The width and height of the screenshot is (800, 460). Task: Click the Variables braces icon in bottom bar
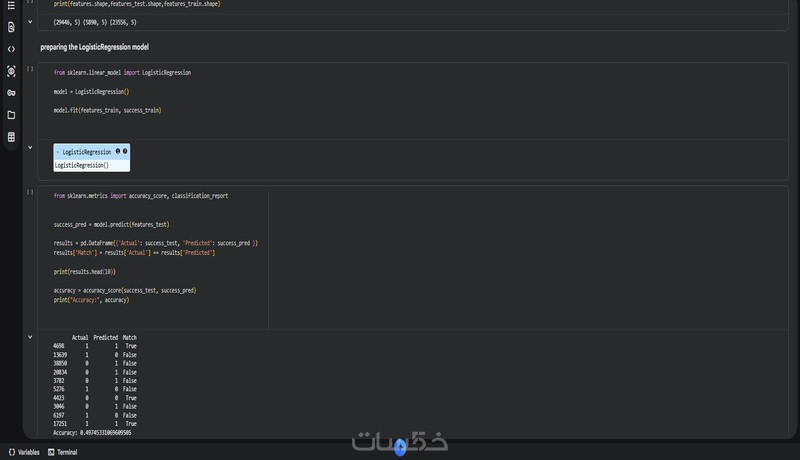click(x=12, y=452)
